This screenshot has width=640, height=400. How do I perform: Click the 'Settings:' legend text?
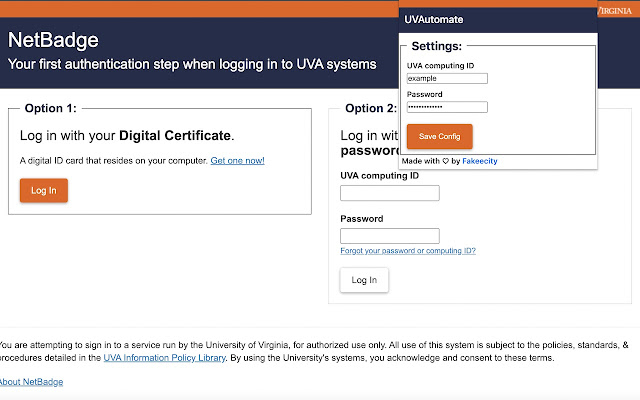pyautogui.click(x=436, y=46)
